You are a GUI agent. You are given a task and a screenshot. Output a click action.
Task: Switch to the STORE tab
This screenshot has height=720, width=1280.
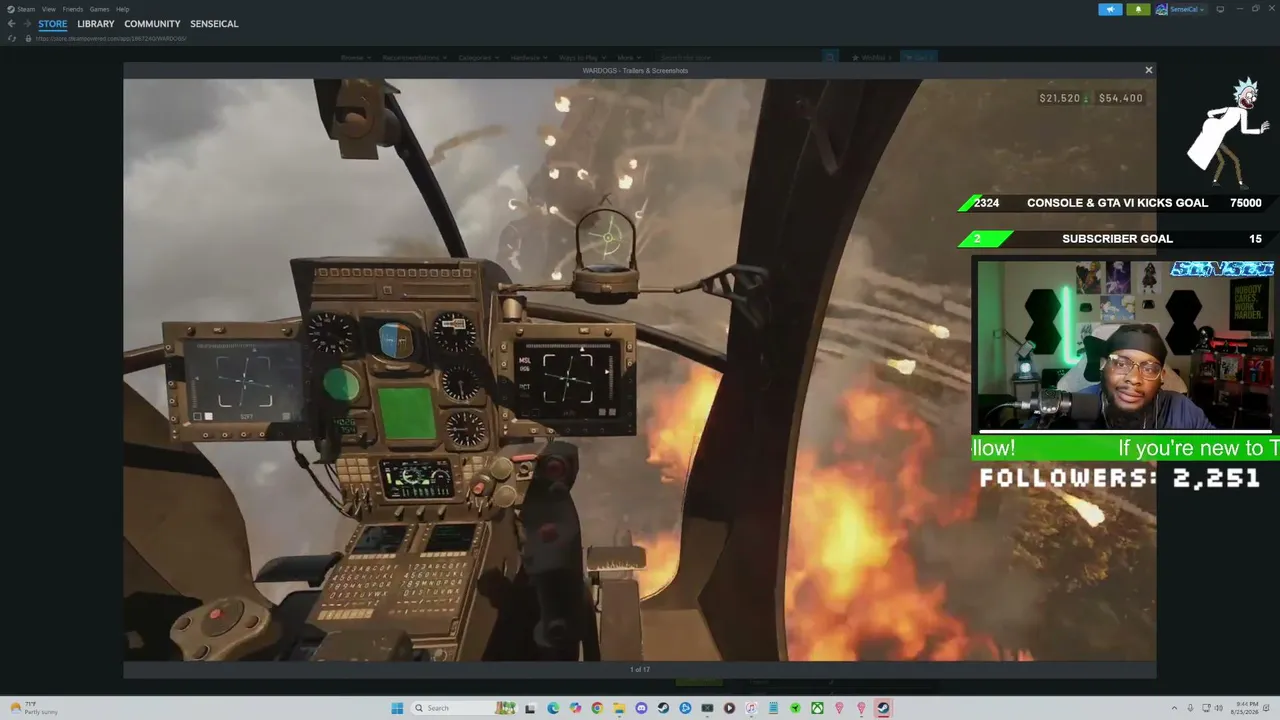point(53,24)
